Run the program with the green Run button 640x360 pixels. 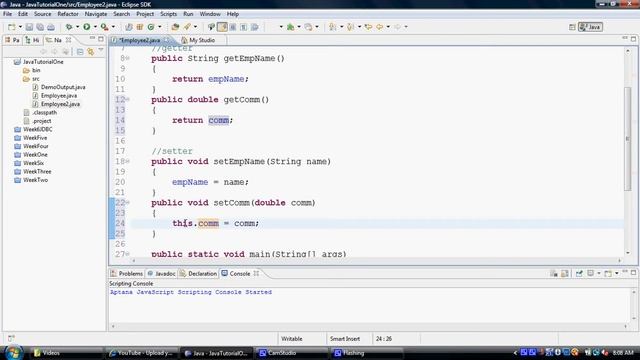[x=87, y=27]
